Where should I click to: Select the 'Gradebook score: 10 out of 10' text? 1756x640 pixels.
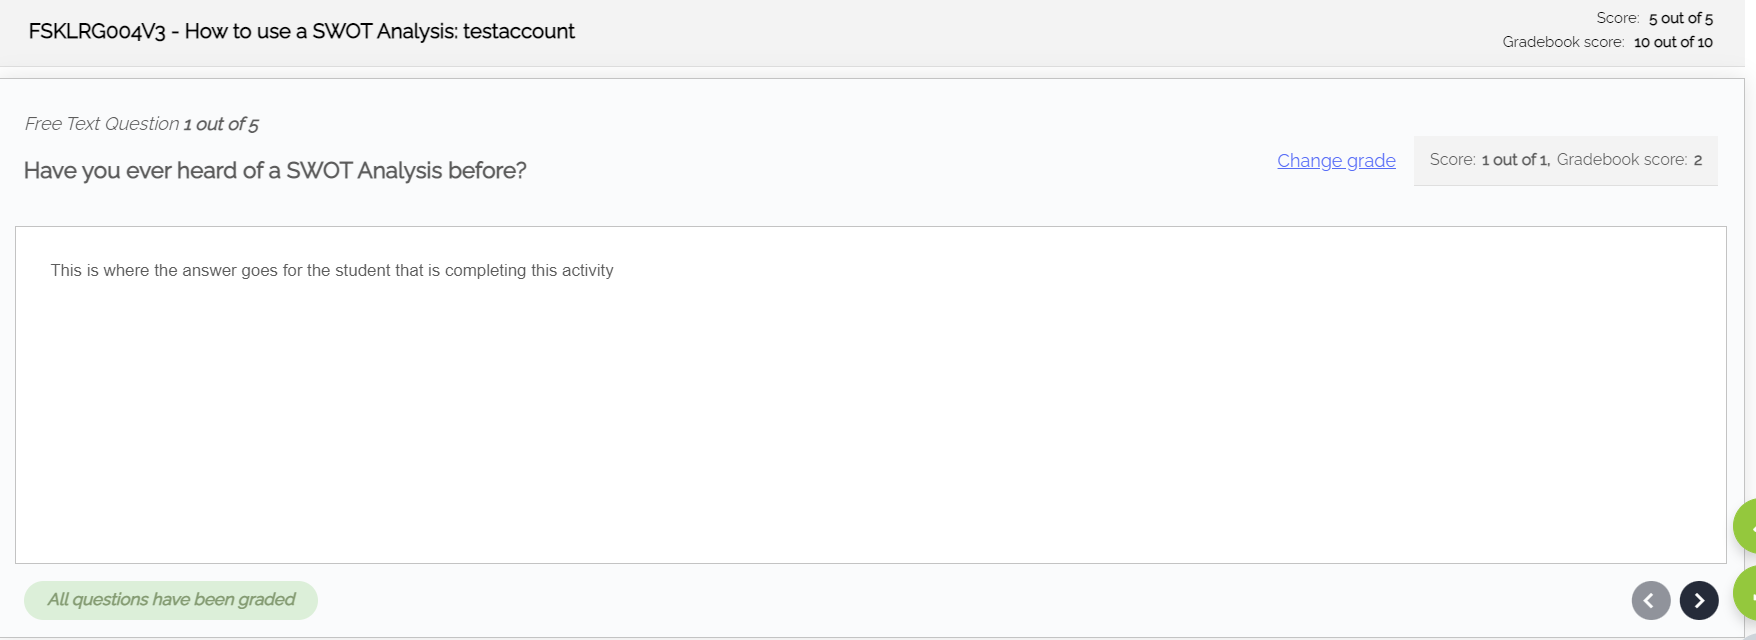[x=1607, y=42]
